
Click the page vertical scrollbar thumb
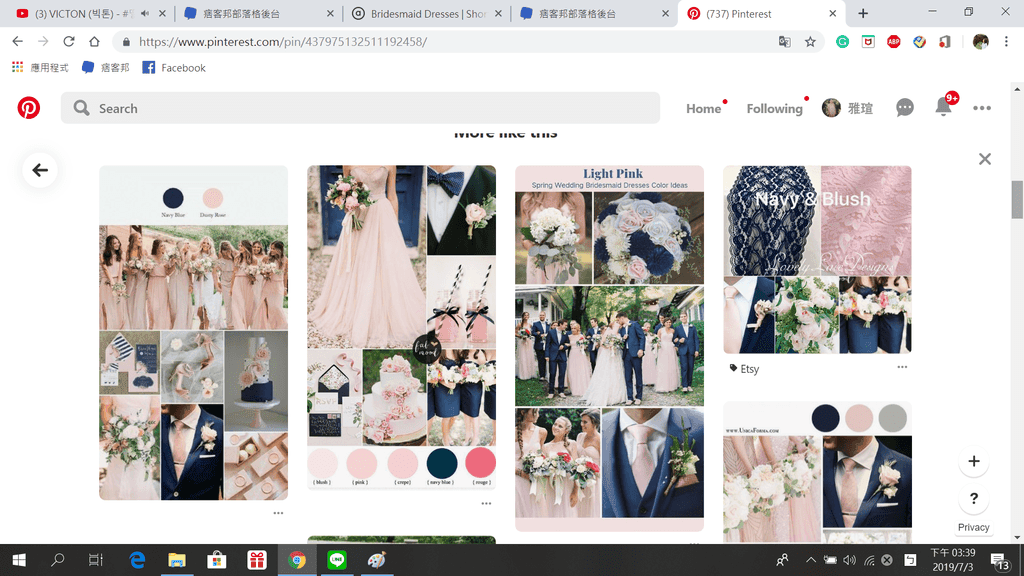coord(1017,199)
